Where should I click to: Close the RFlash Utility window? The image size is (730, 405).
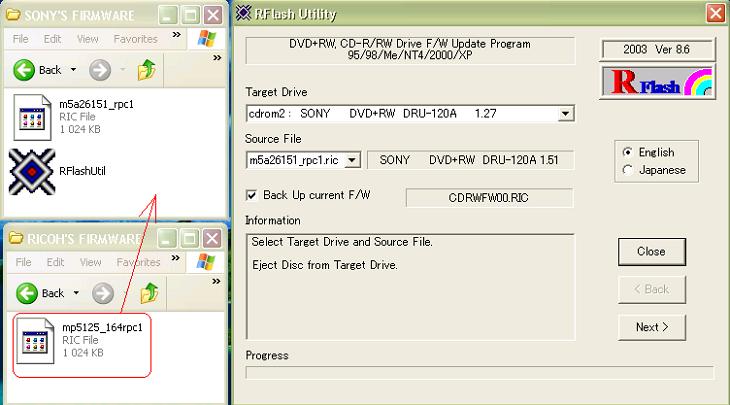point(715,13)
